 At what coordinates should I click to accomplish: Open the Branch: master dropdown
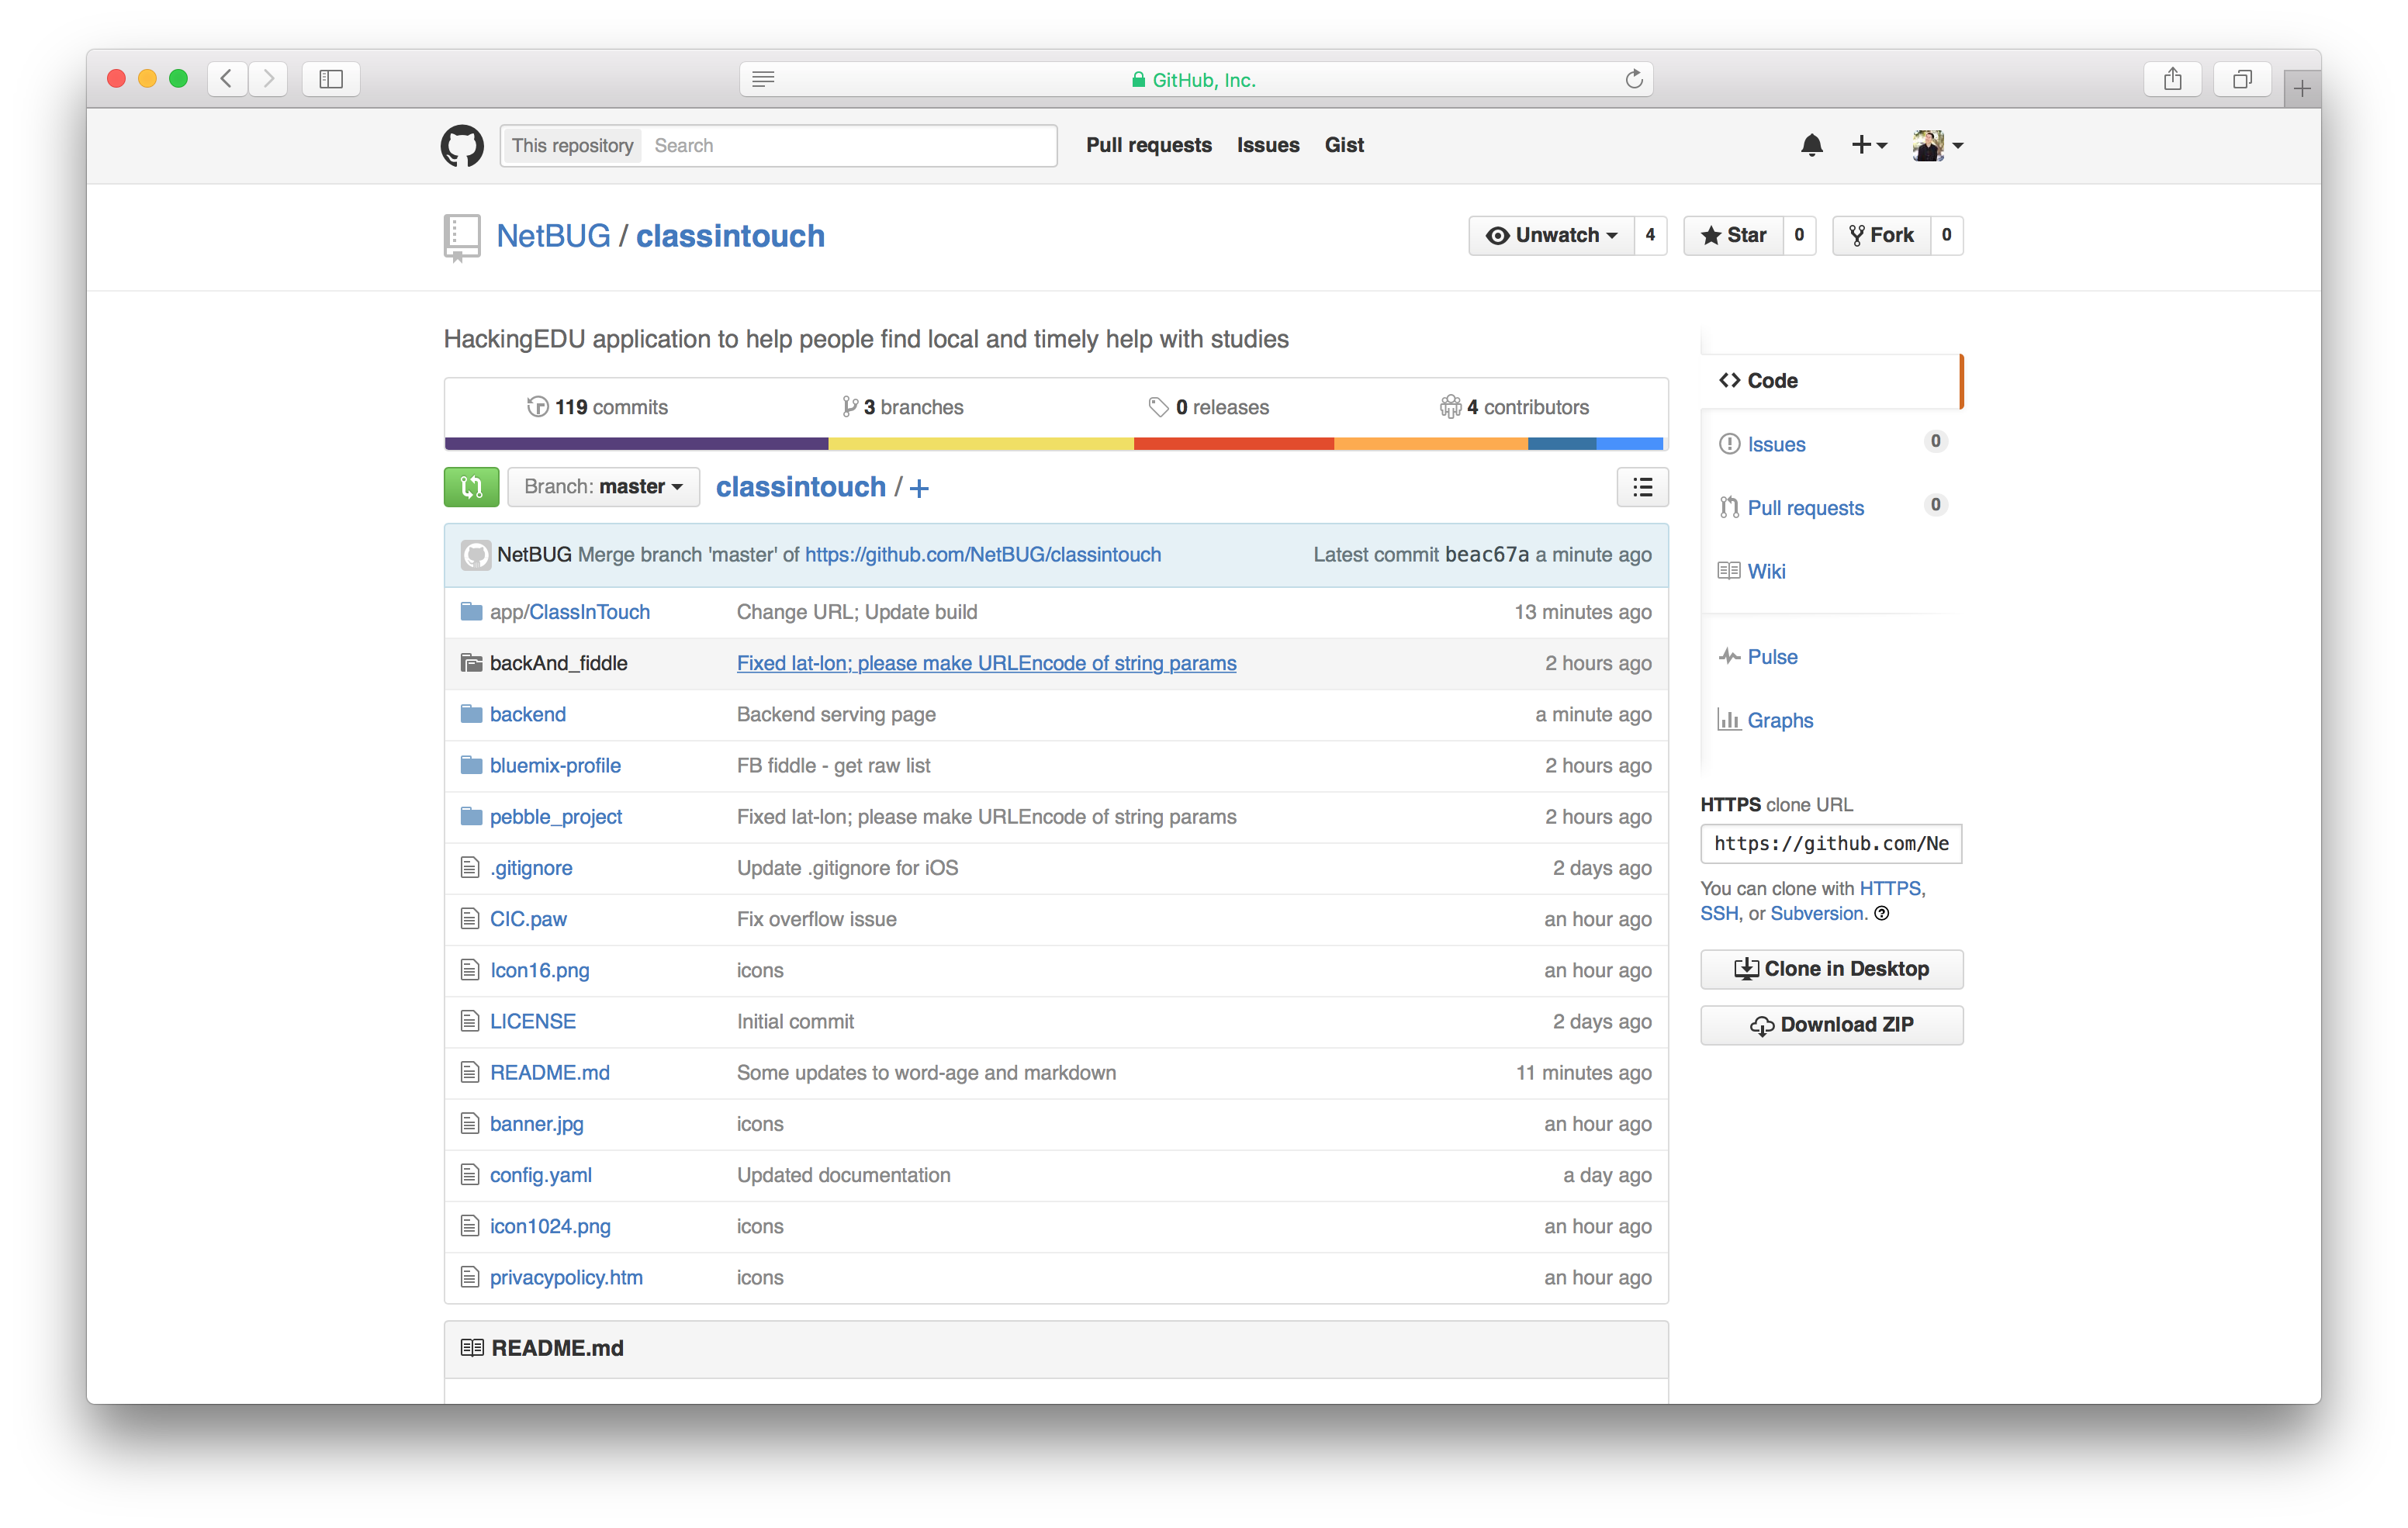(x=603, y=487)
